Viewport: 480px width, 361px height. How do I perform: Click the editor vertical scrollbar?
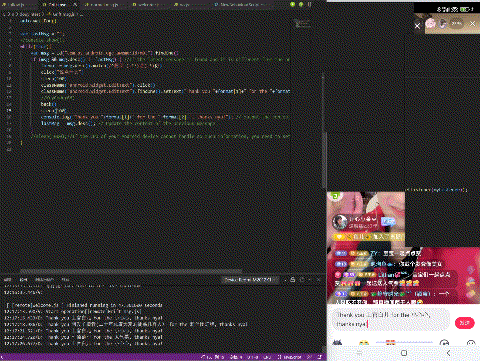[x=324, y=160]
